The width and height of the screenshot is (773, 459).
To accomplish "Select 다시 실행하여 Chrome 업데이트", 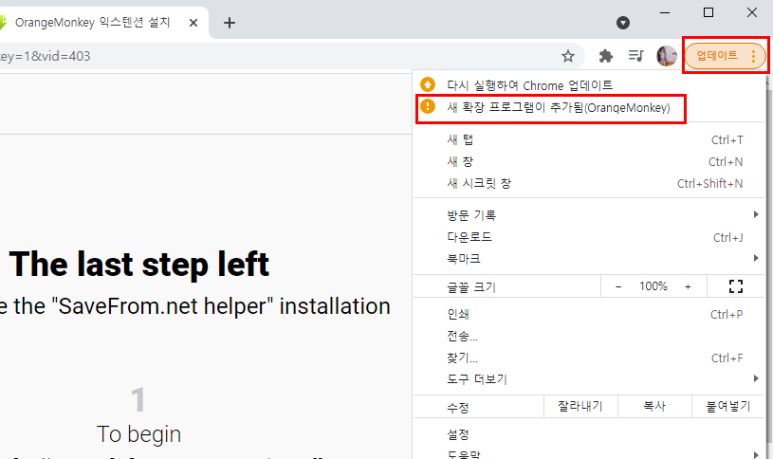I will [589, 85].
